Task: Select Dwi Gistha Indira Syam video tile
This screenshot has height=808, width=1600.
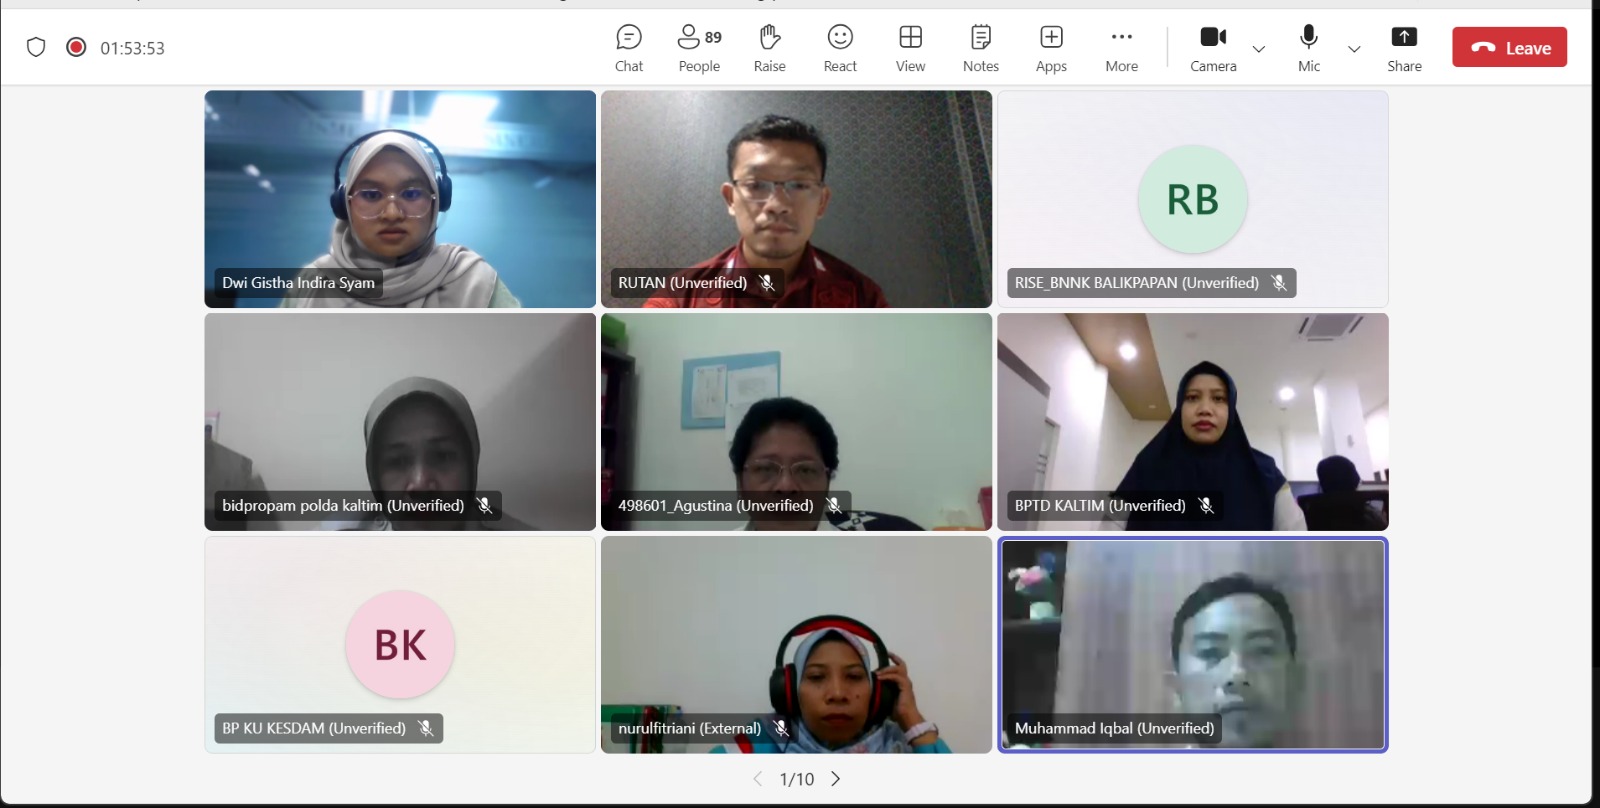Action: [x=400, y=199]
